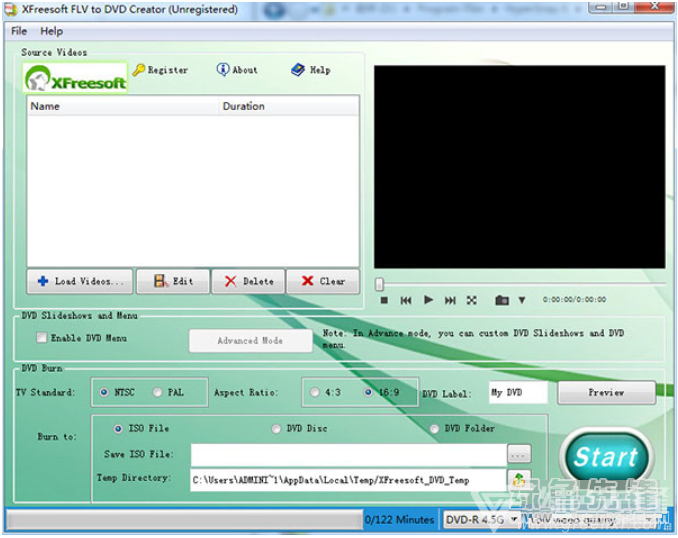This screenshot has height=538, width=678.
Task: Choose temp directory folder icon
Action: coord(519,480)
